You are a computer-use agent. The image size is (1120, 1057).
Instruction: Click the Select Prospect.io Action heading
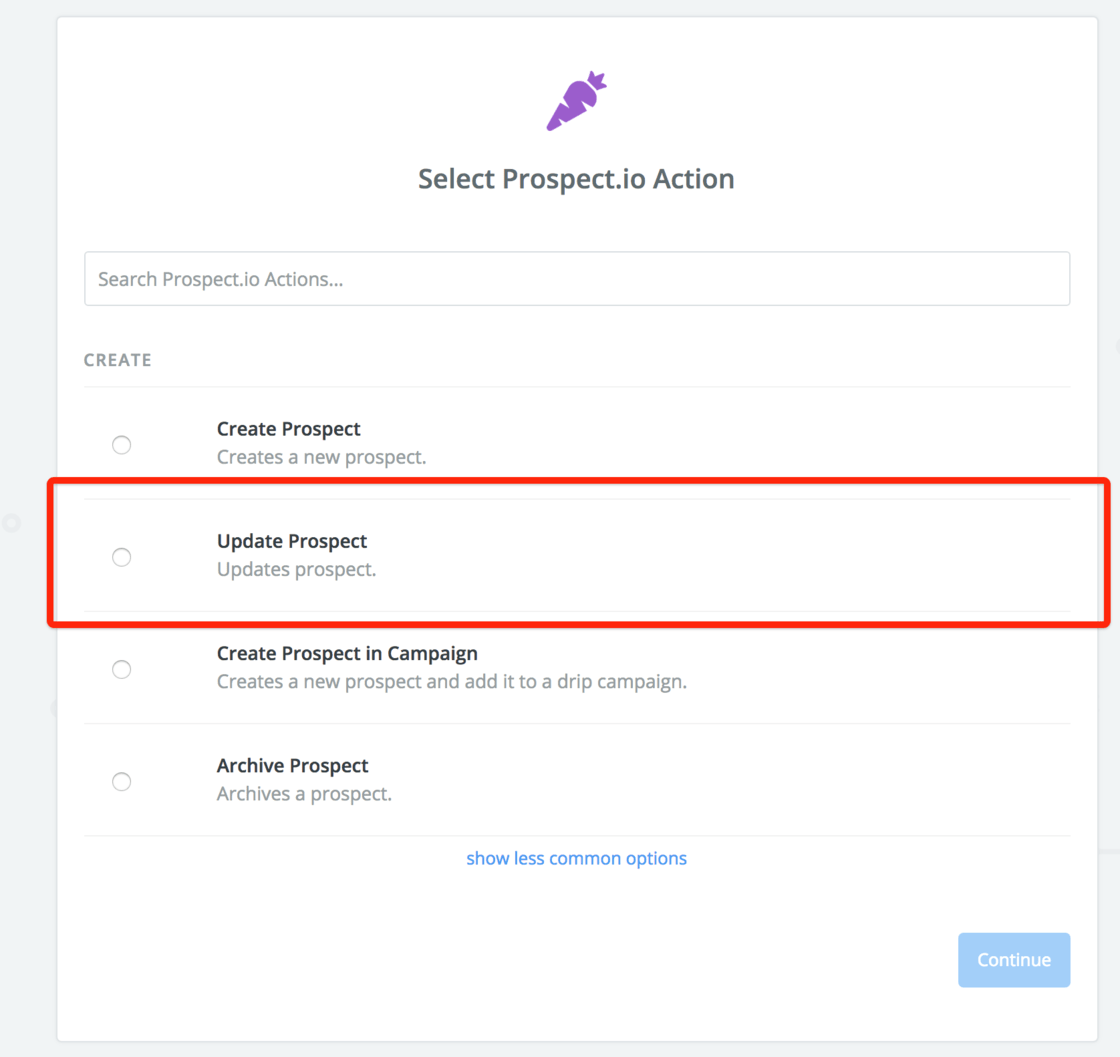pos(576,179)
